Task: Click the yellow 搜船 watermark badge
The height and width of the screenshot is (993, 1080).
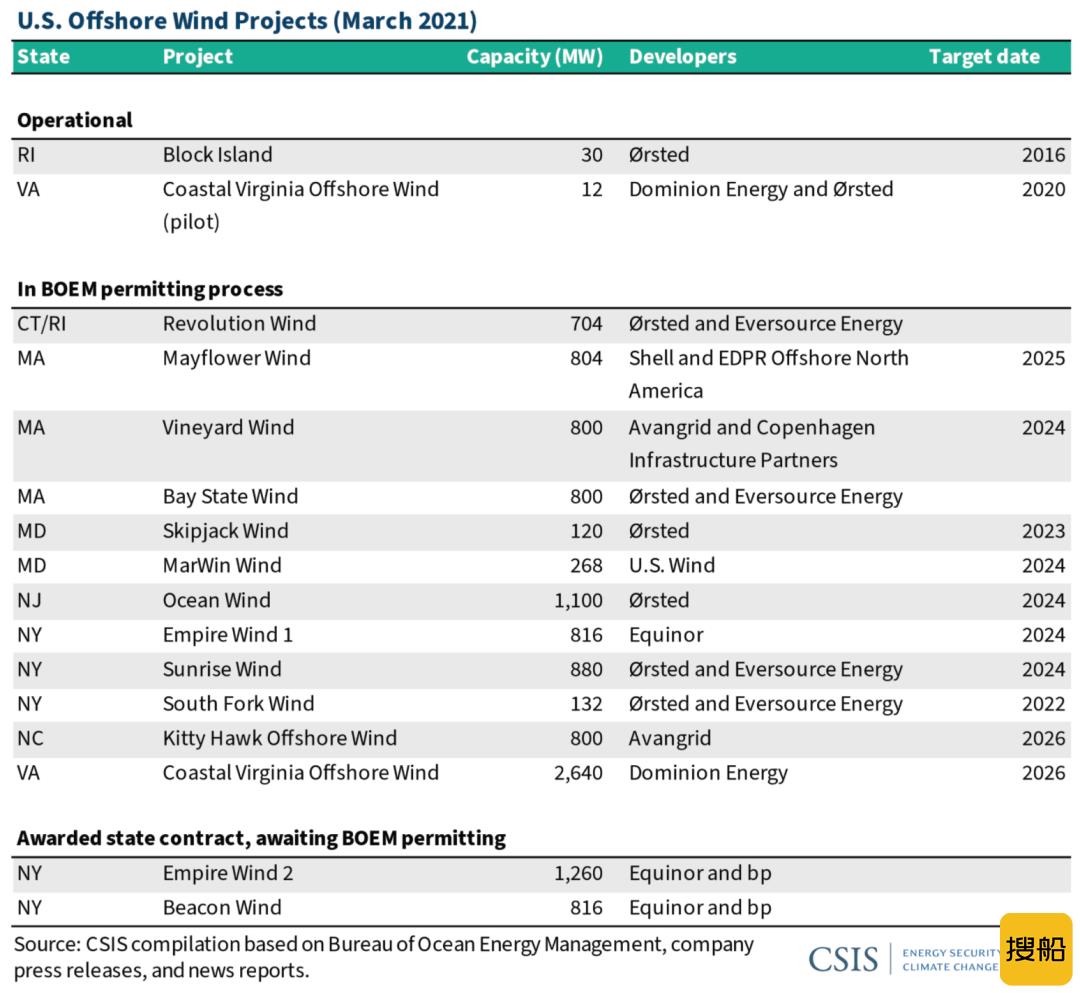Action: (x=1036, y=950)
